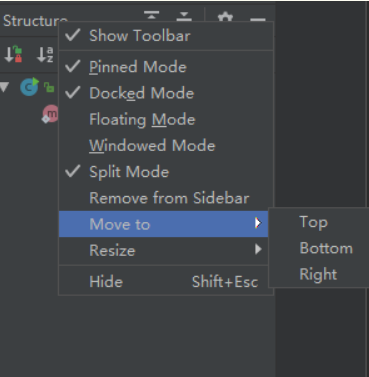The image size is (369, 377).
Task: Open the Structure panel gear settings icon
Action: click(x=225, y=17)
